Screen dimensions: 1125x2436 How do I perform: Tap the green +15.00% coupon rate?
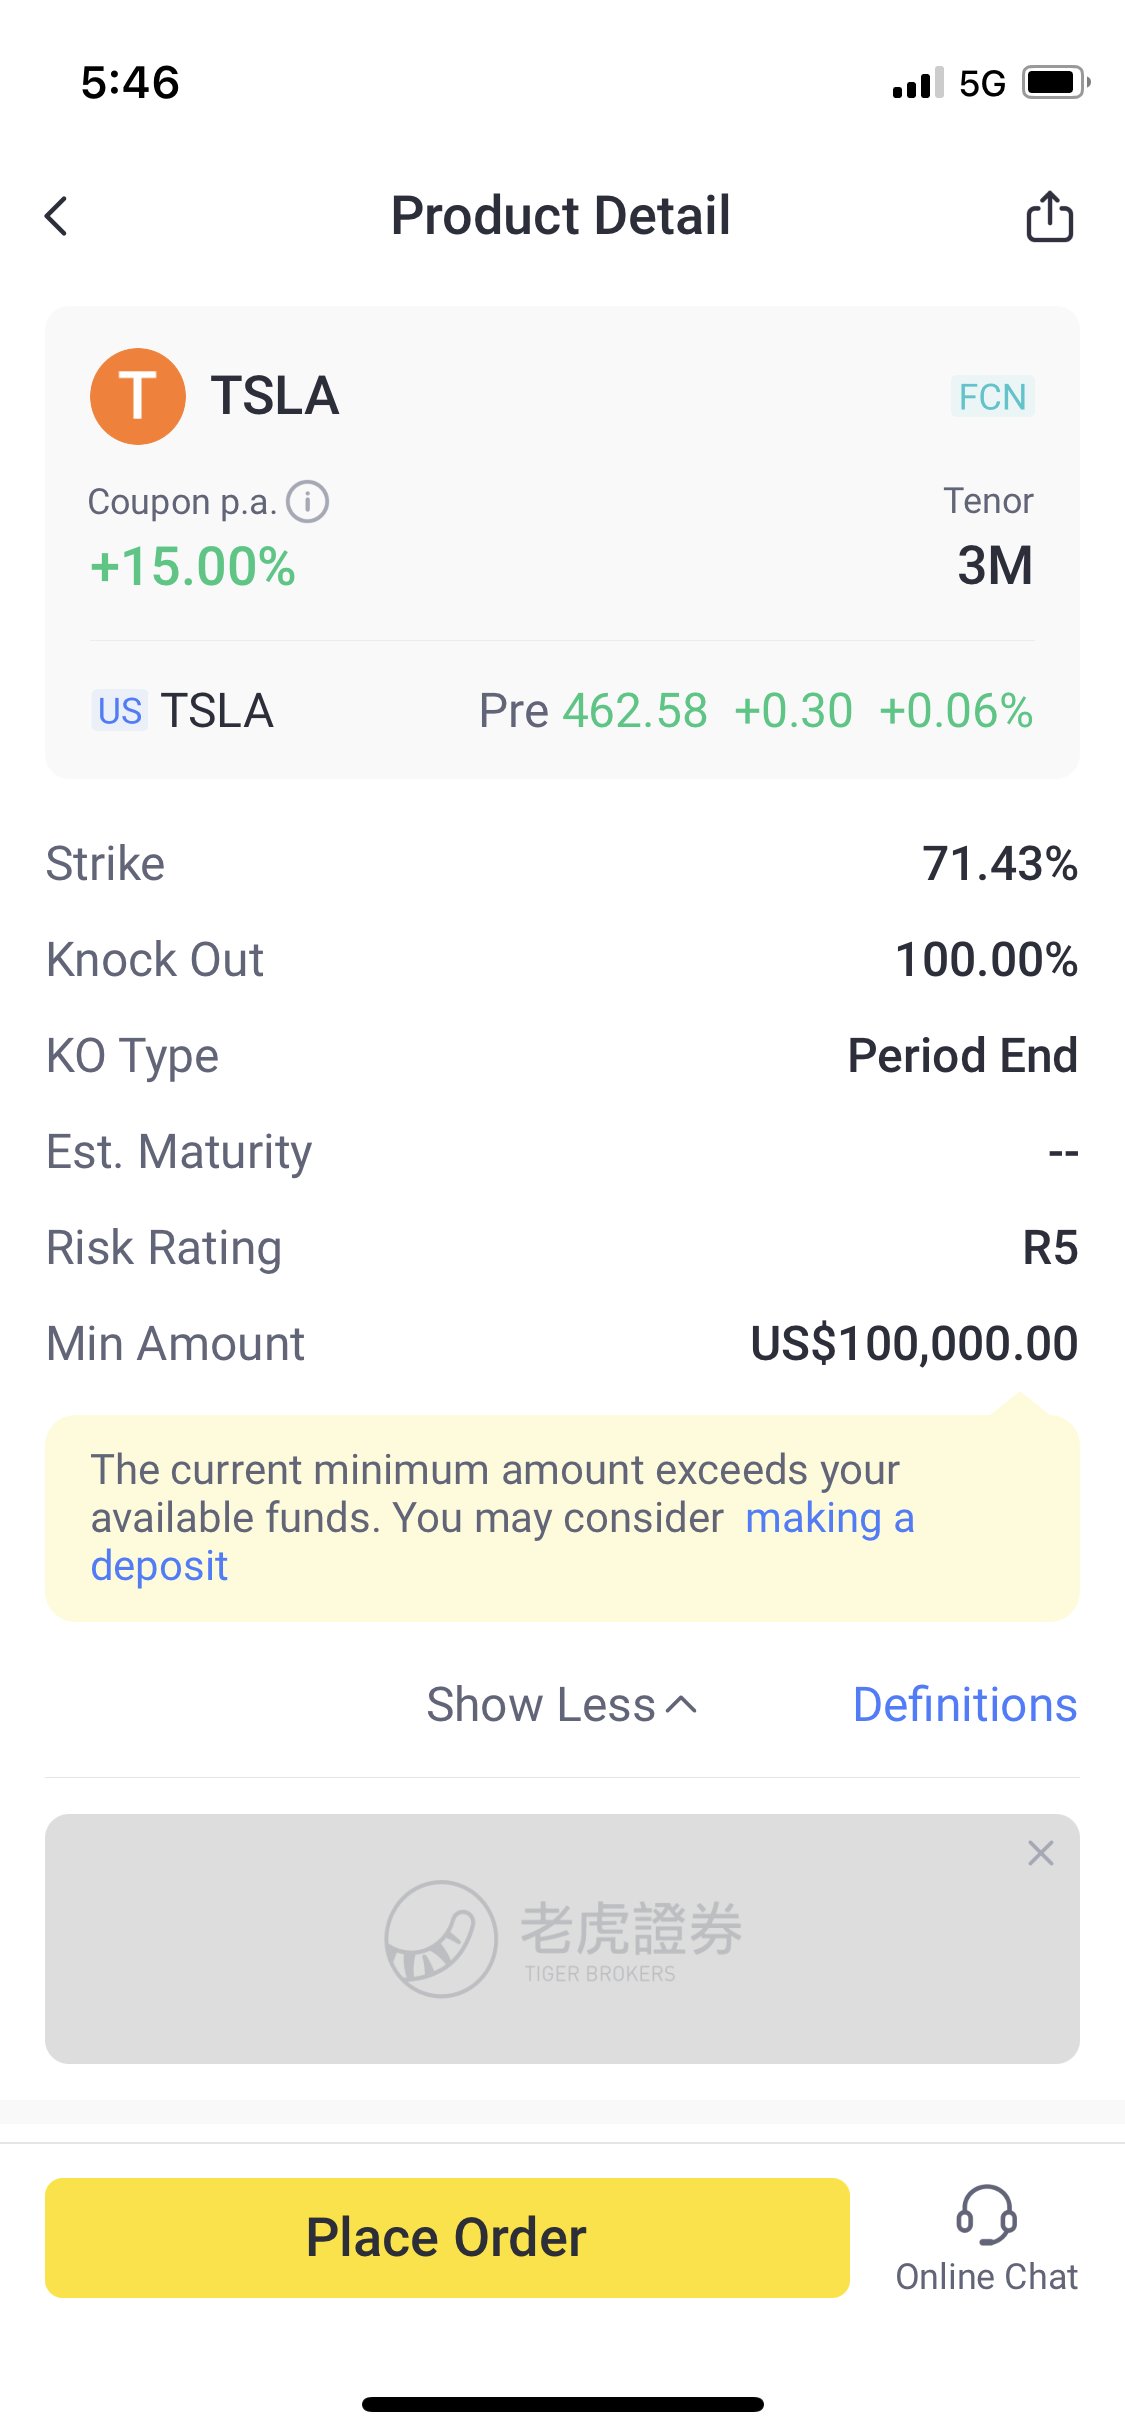click(193, 566)
